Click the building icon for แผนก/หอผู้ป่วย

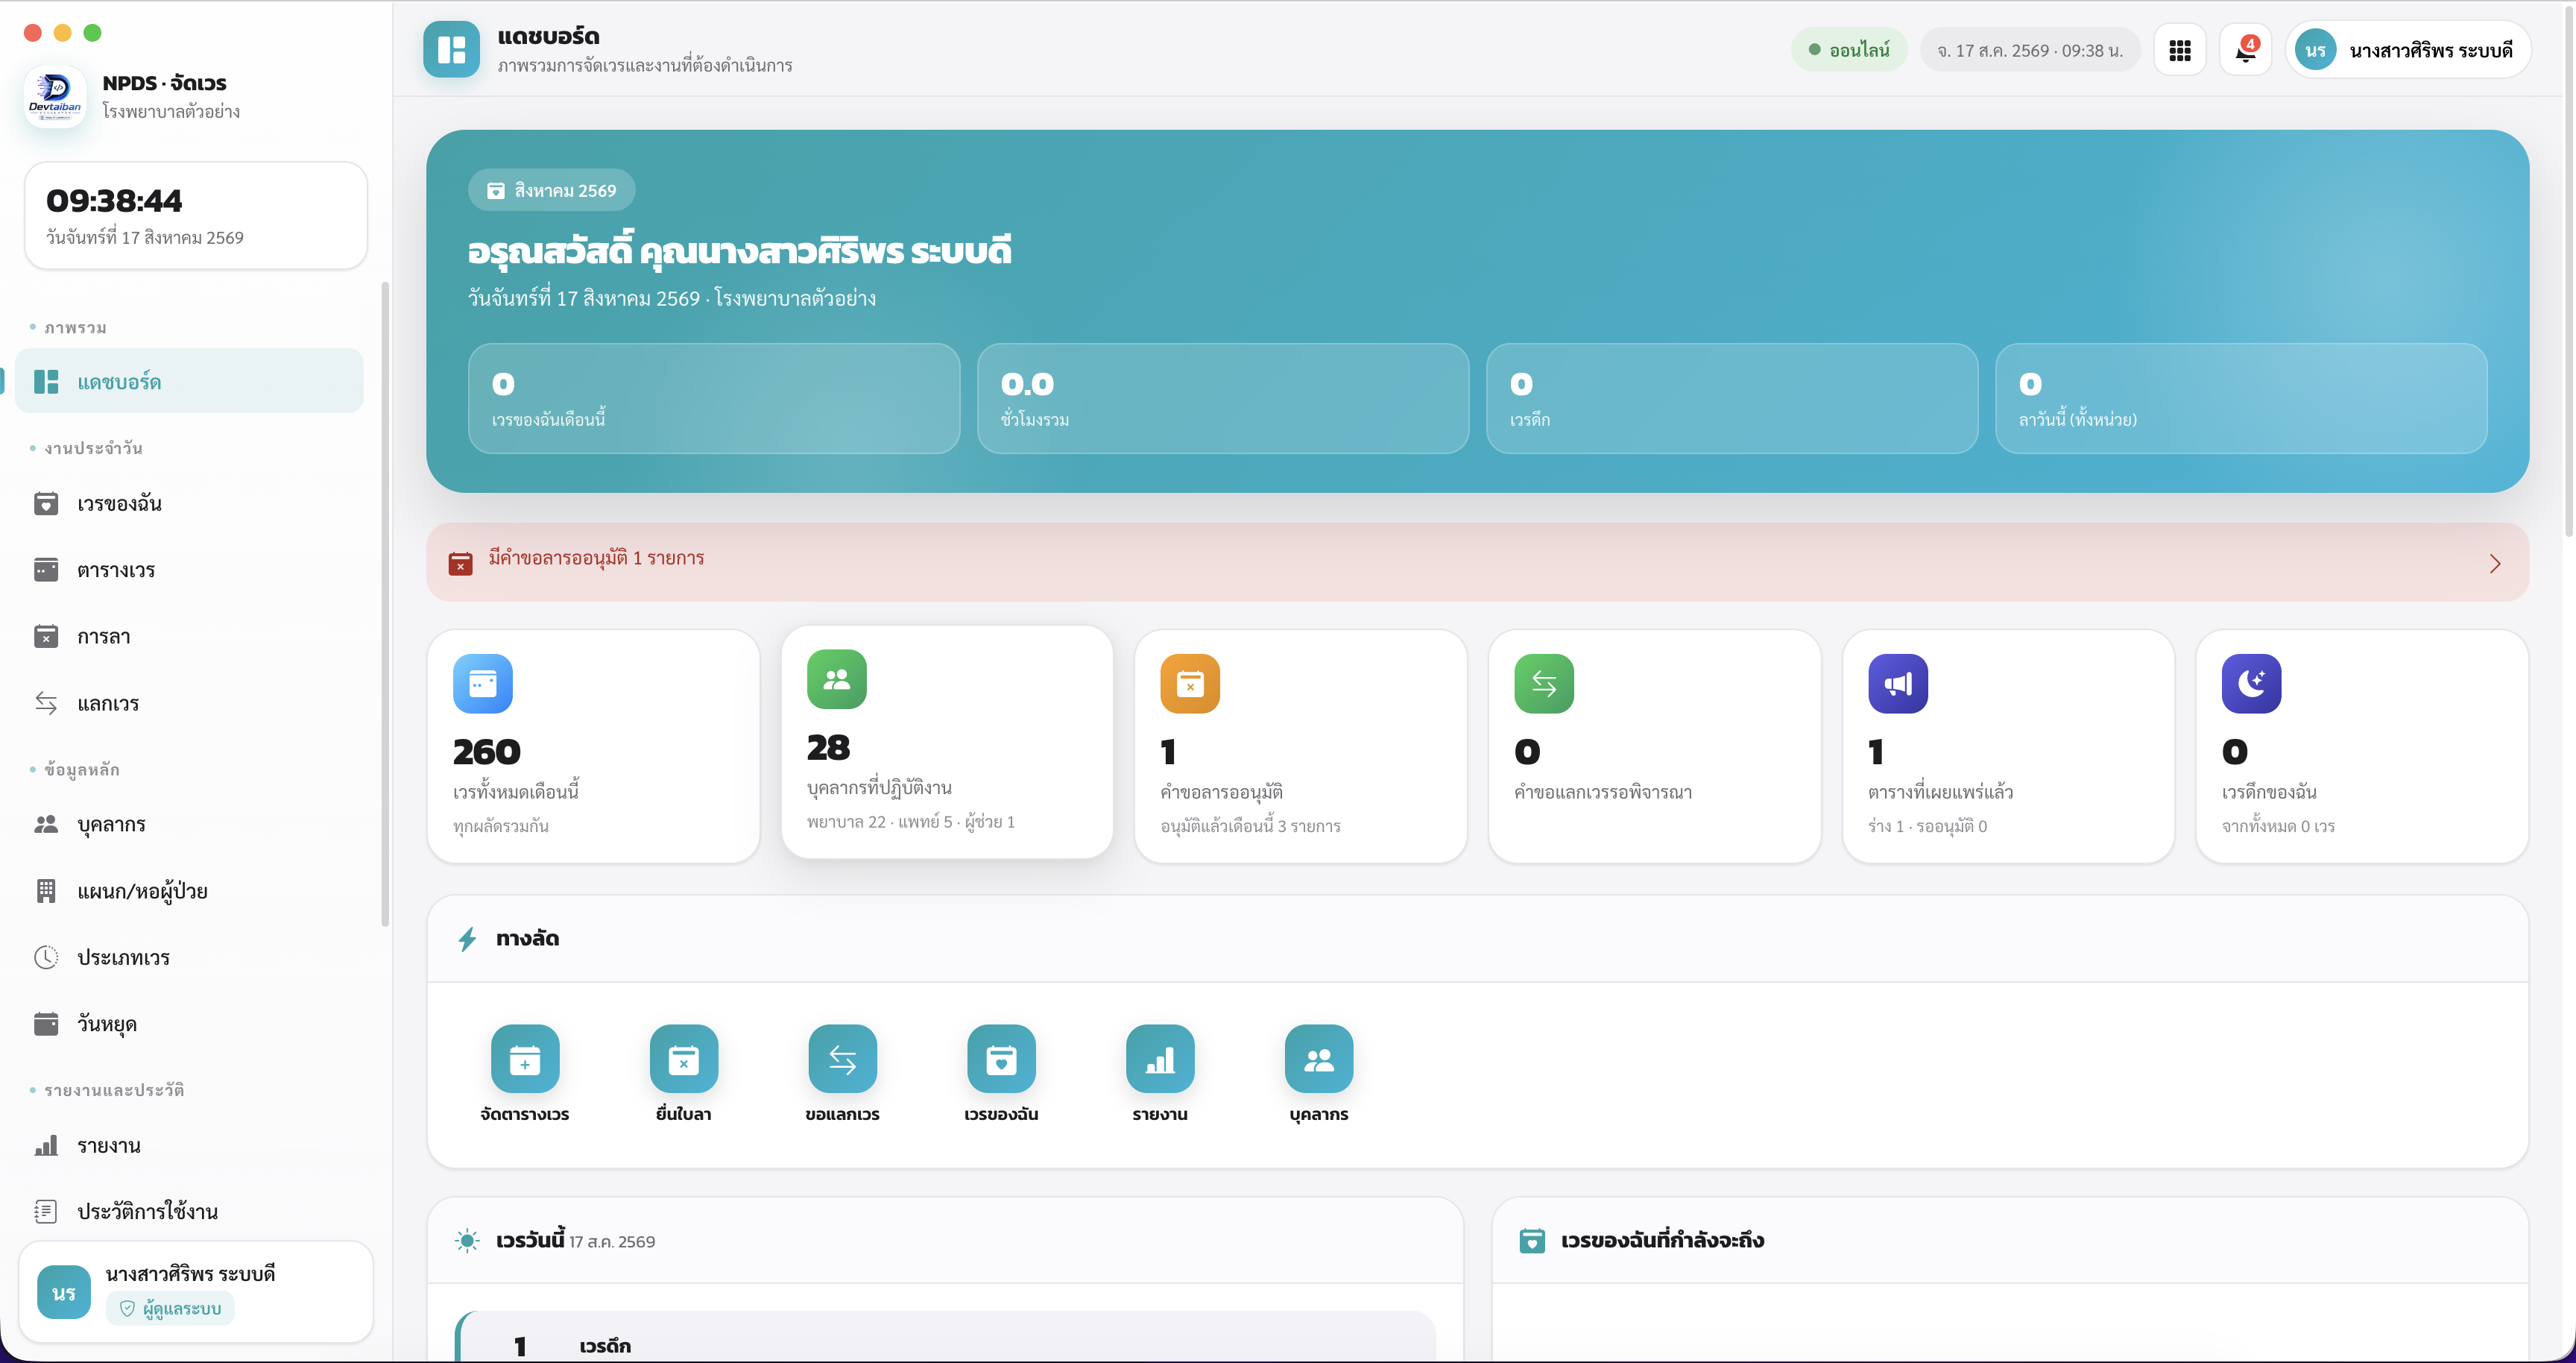(x=46, y=891)
